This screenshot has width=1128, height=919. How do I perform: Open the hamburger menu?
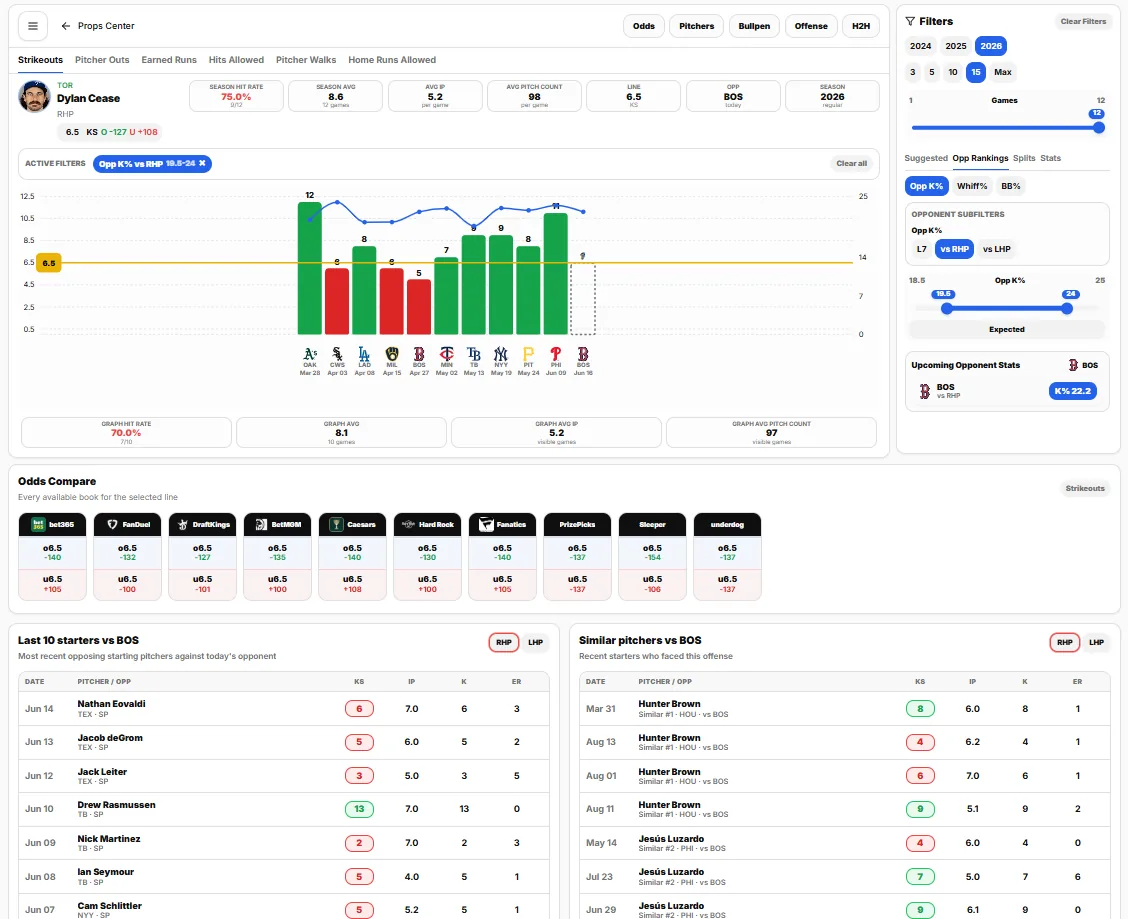(x=33, y=26)
